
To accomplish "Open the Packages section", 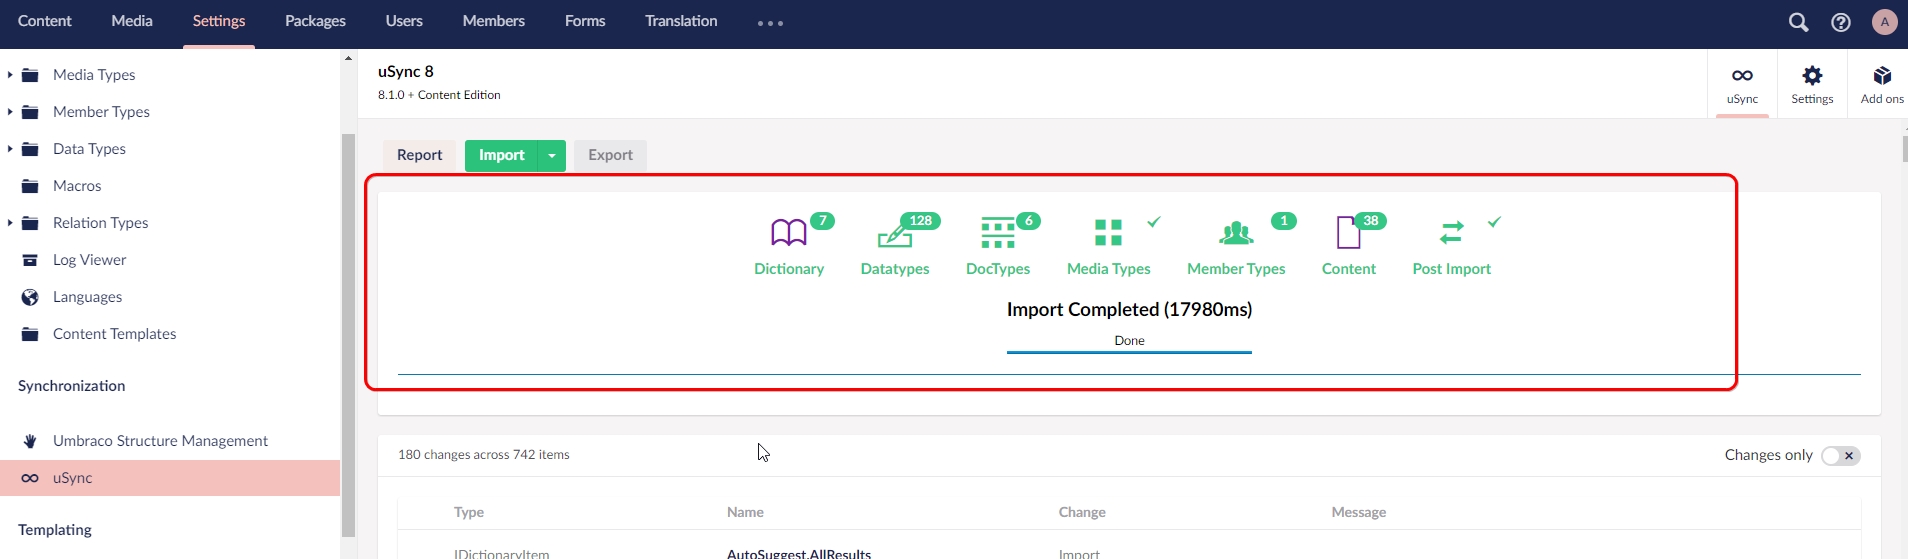I will pos(315,21).
